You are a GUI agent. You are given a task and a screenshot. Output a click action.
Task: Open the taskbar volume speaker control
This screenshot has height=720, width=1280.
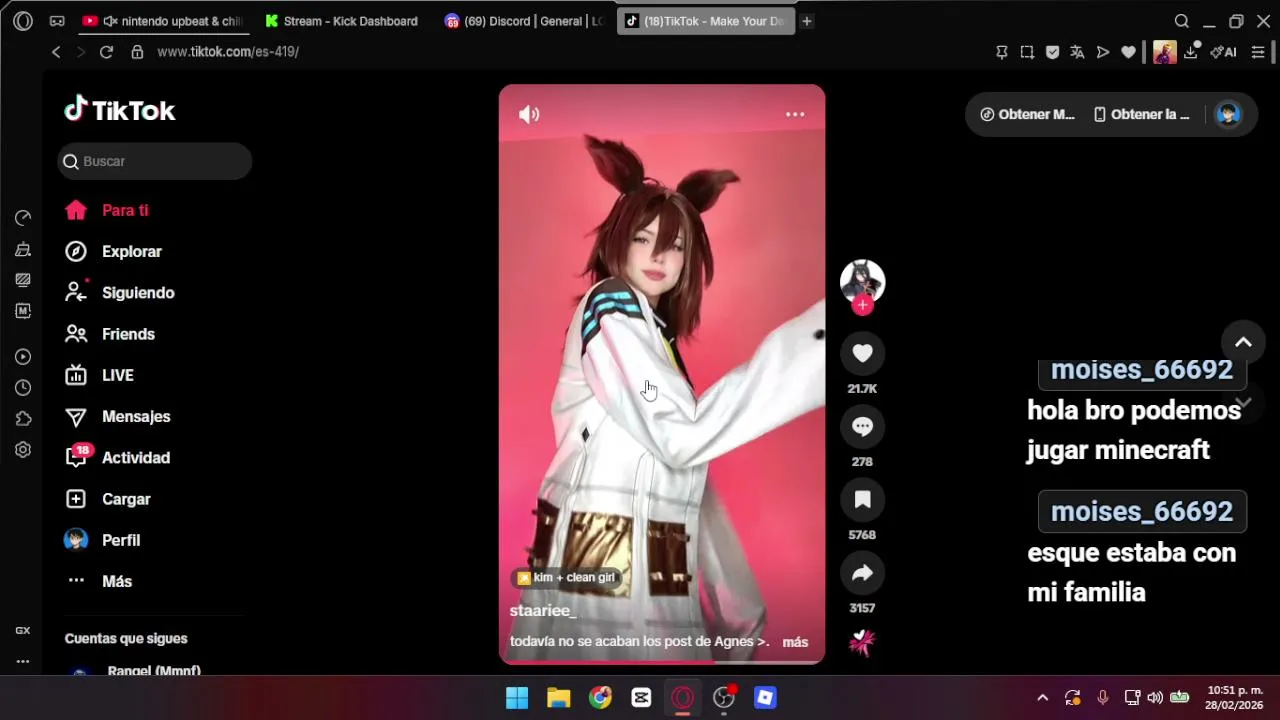[1155, 698]
